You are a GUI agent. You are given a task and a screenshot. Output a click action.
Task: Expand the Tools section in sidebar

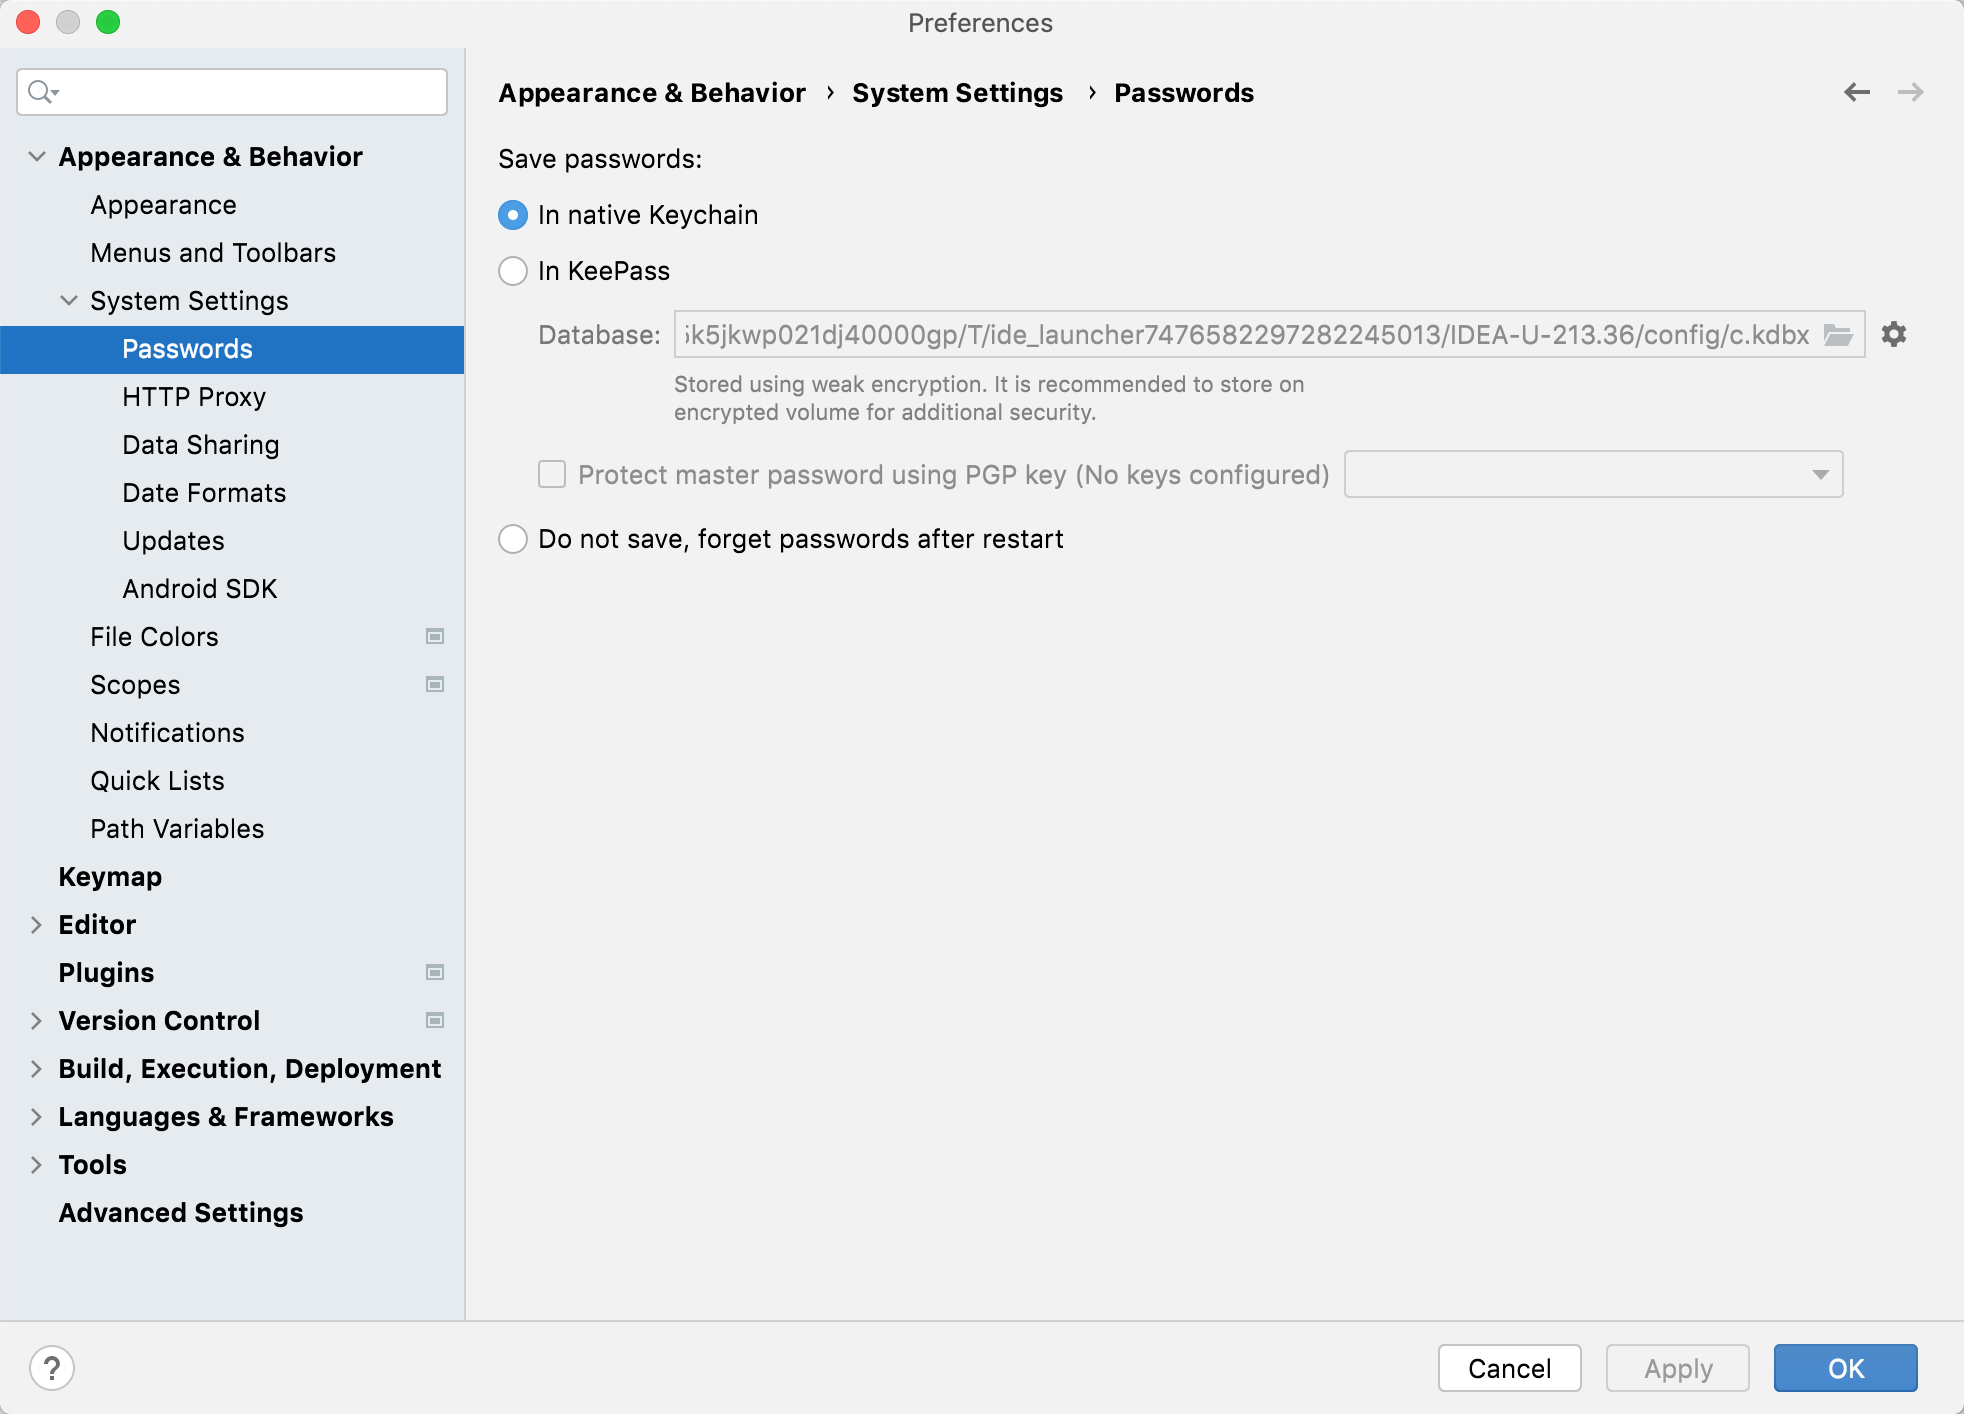35,1164
